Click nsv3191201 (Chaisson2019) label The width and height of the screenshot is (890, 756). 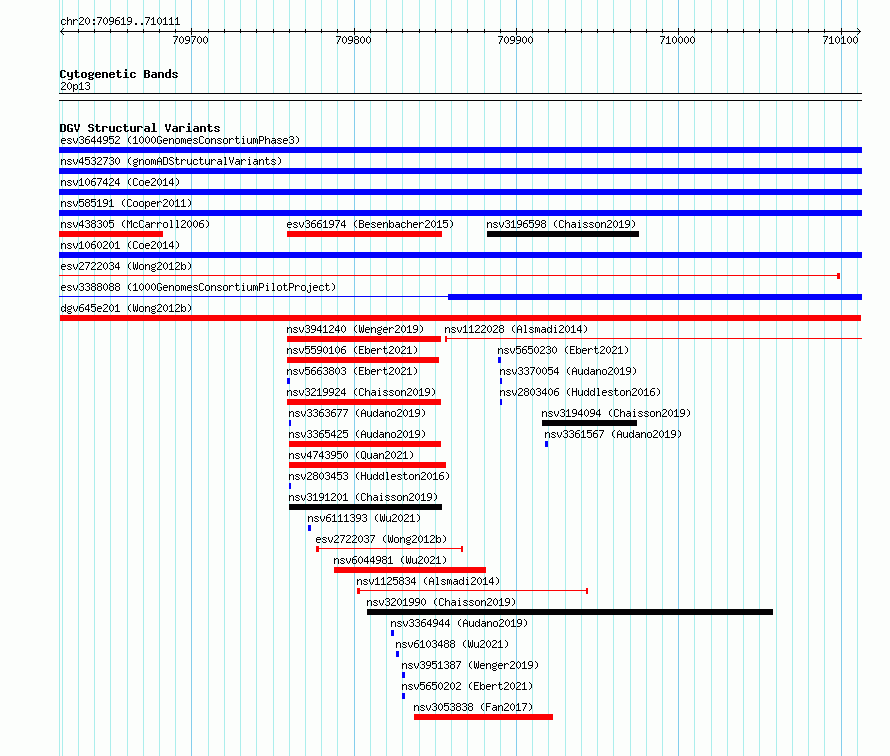(x=363, y=497)
